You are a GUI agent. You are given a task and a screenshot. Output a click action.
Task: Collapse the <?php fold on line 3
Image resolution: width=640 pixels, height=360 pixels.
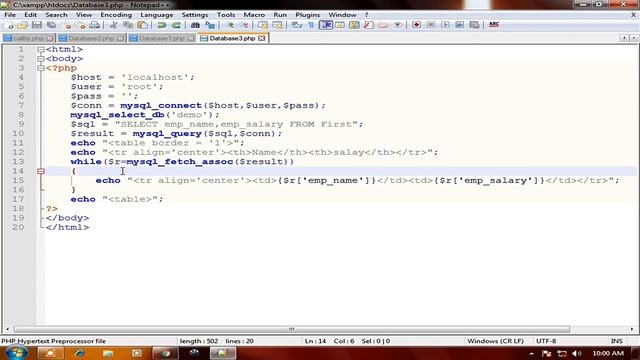[40, 68]
